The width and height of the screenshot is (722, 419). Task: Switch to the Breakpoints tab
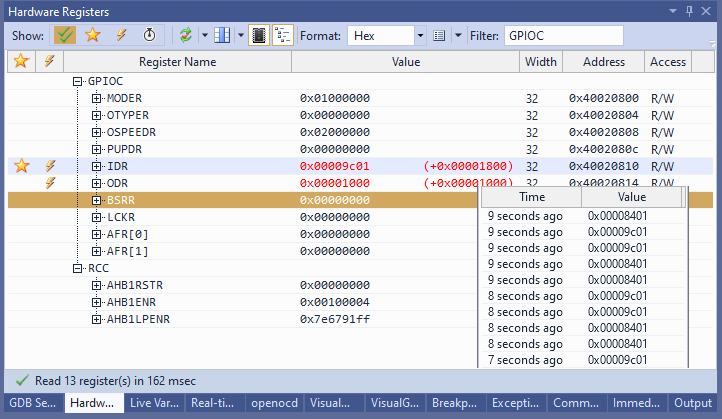(x=454, y=403)
